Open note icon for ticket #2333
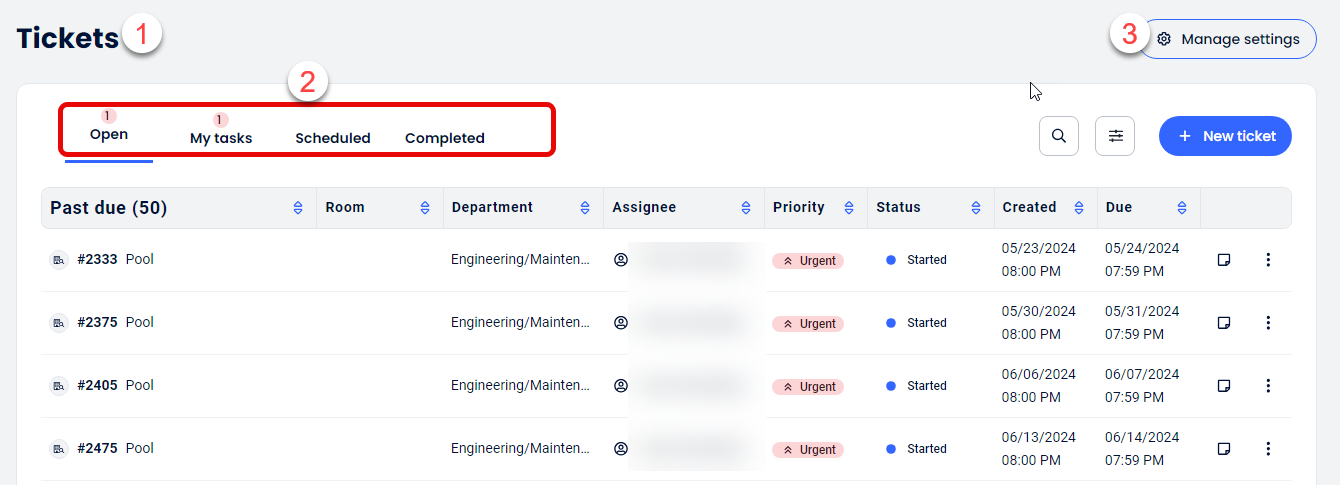This screenshot has width=1340, height=485. pyautogui.click(x=1223, y=260)
